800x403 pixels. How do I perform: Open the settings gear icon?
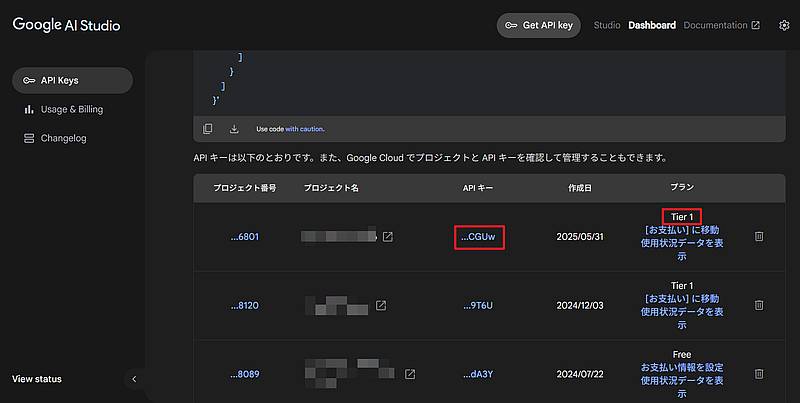(784, 25)
